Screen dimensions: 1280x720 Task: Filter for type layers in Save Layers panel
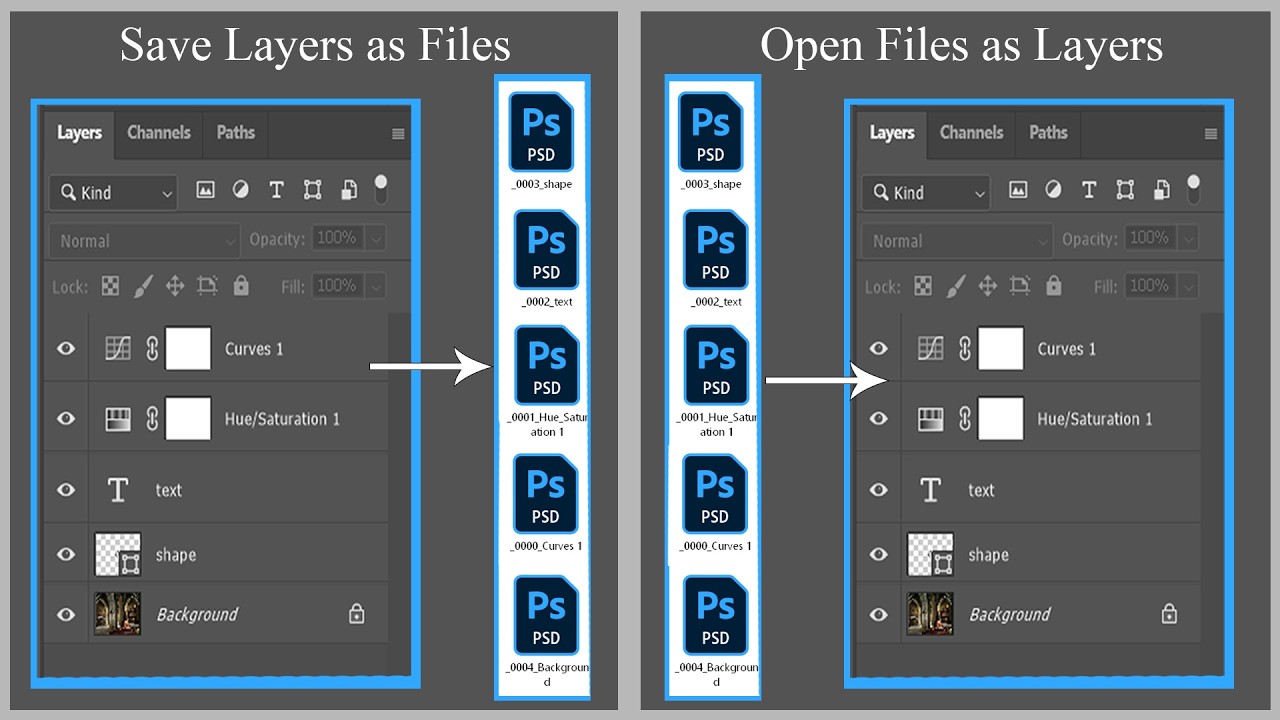277,190
